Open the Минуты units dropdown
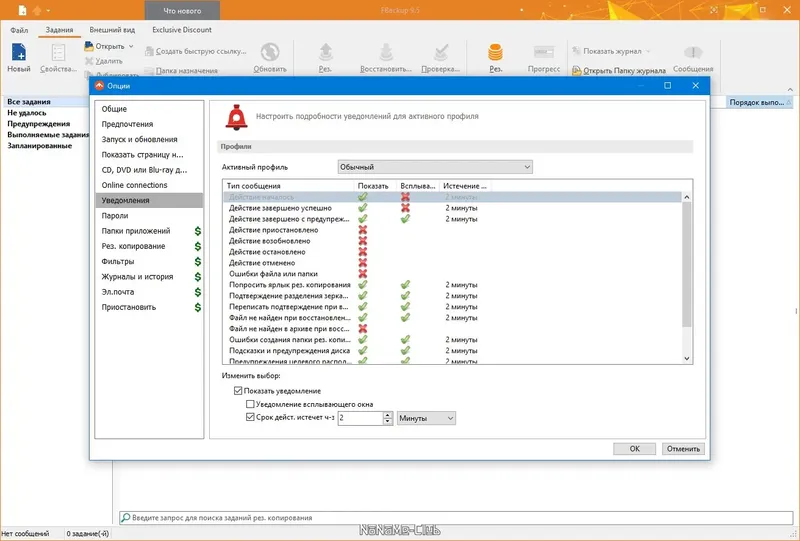This screenshot has height=541, width=800. point(426,418)
